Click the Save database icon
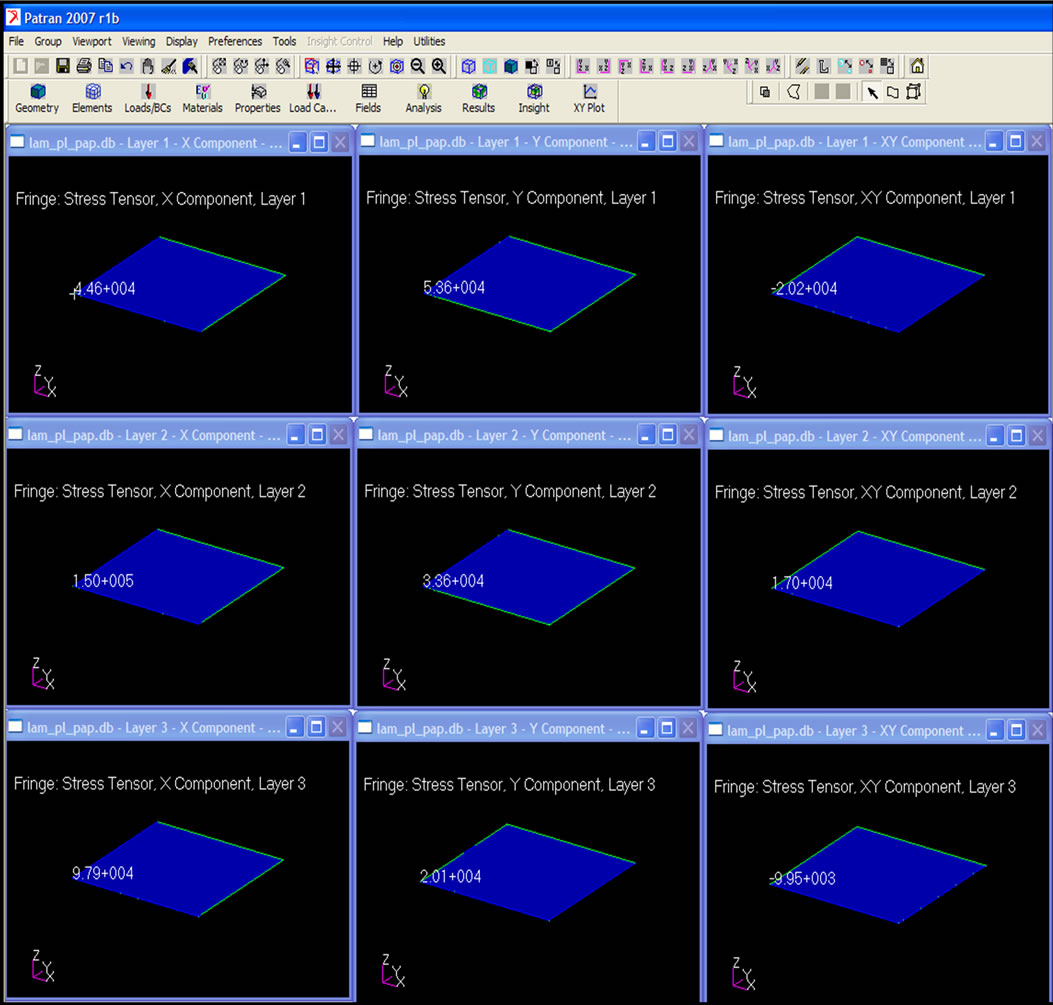1053x1005 pixels. (62, 65)
